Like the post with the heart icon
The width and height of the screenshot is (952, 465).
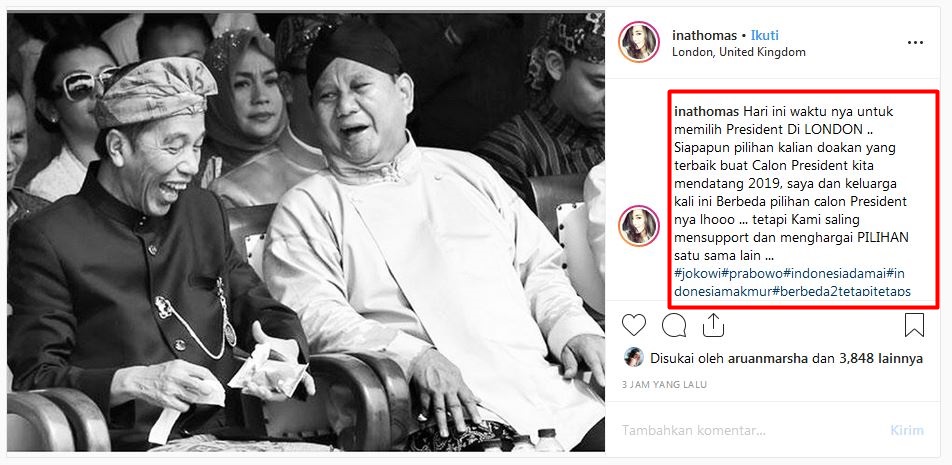tap(634, 325)
